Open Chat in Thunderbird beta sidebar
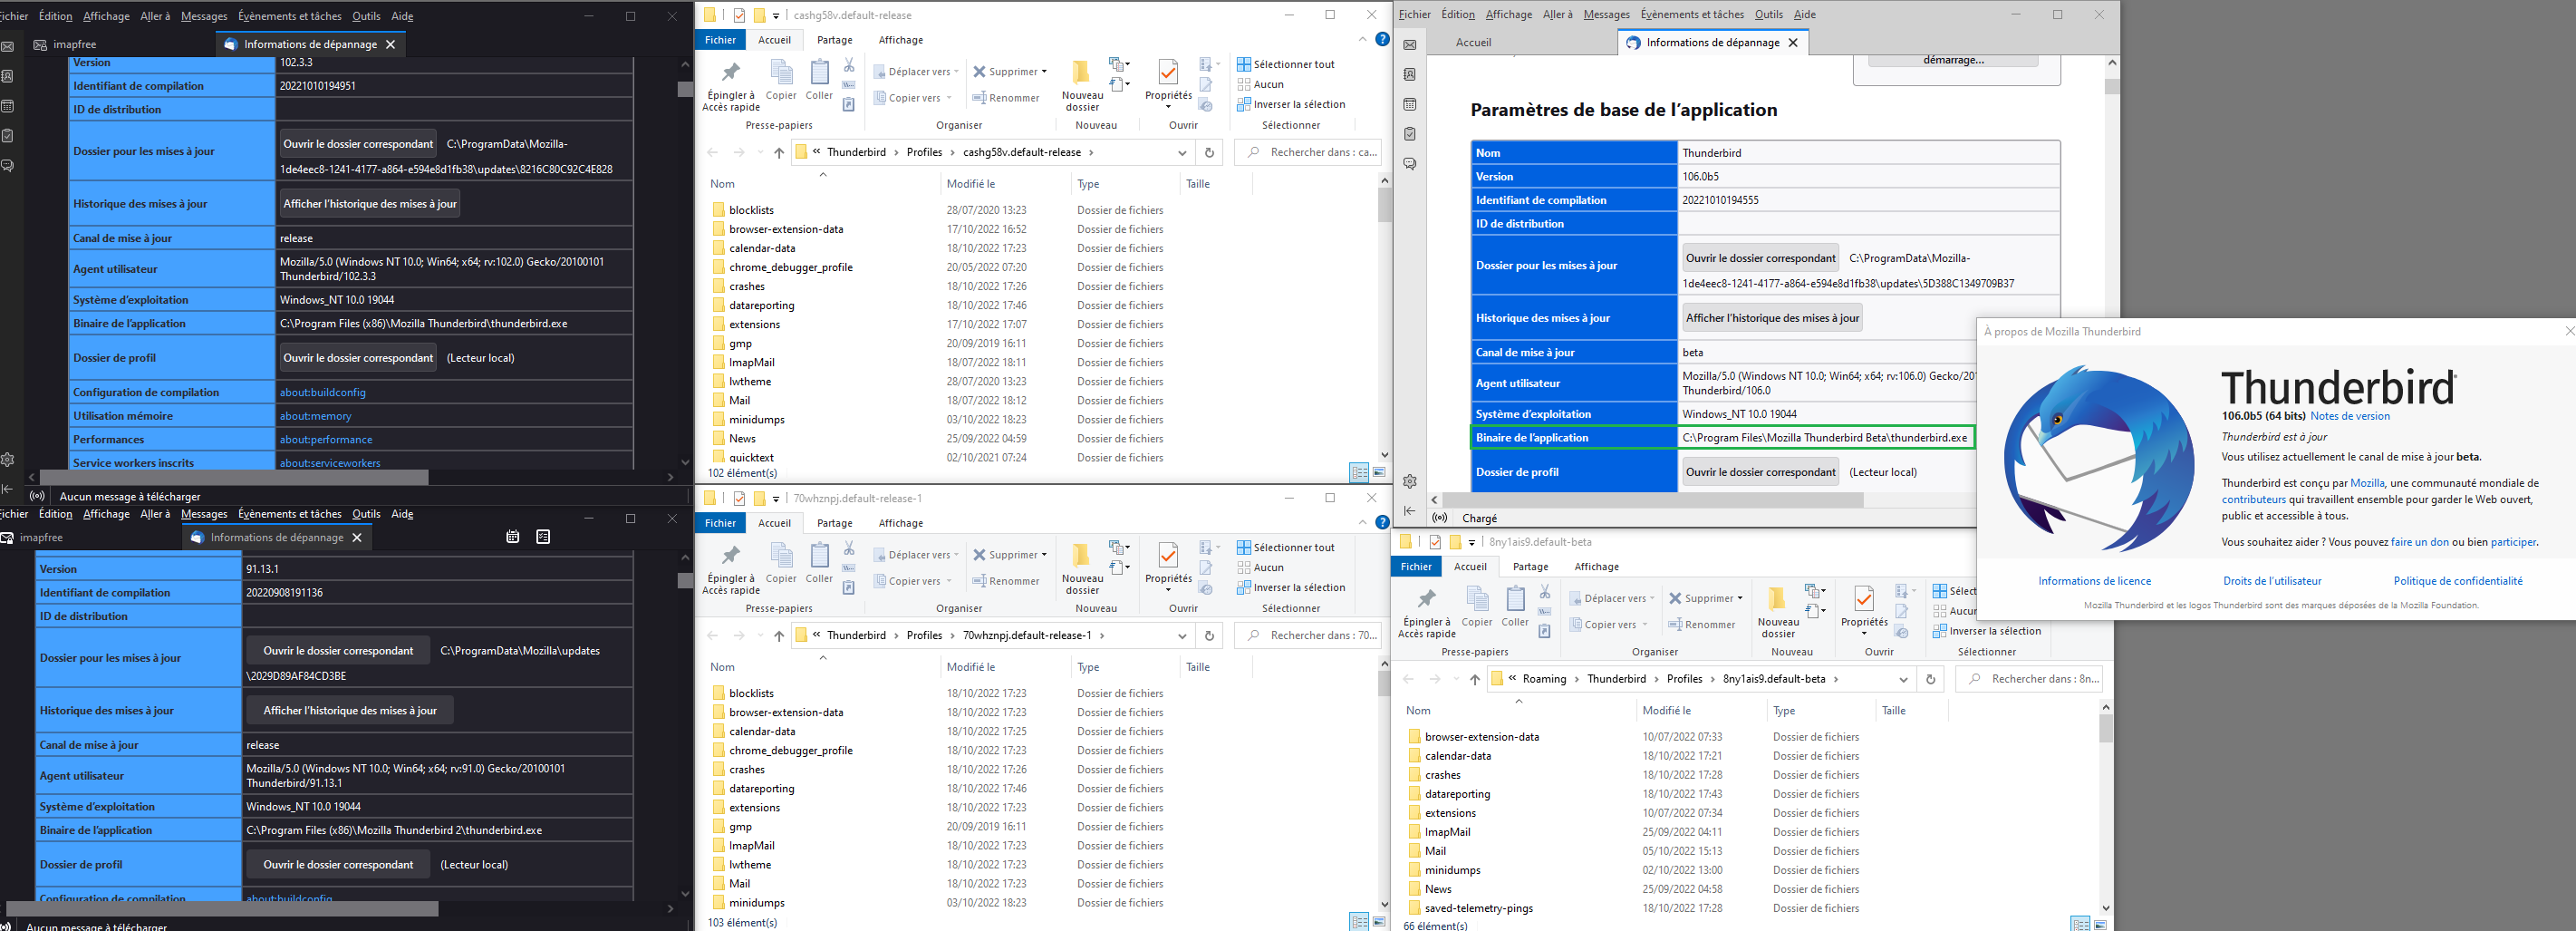 1410,164
